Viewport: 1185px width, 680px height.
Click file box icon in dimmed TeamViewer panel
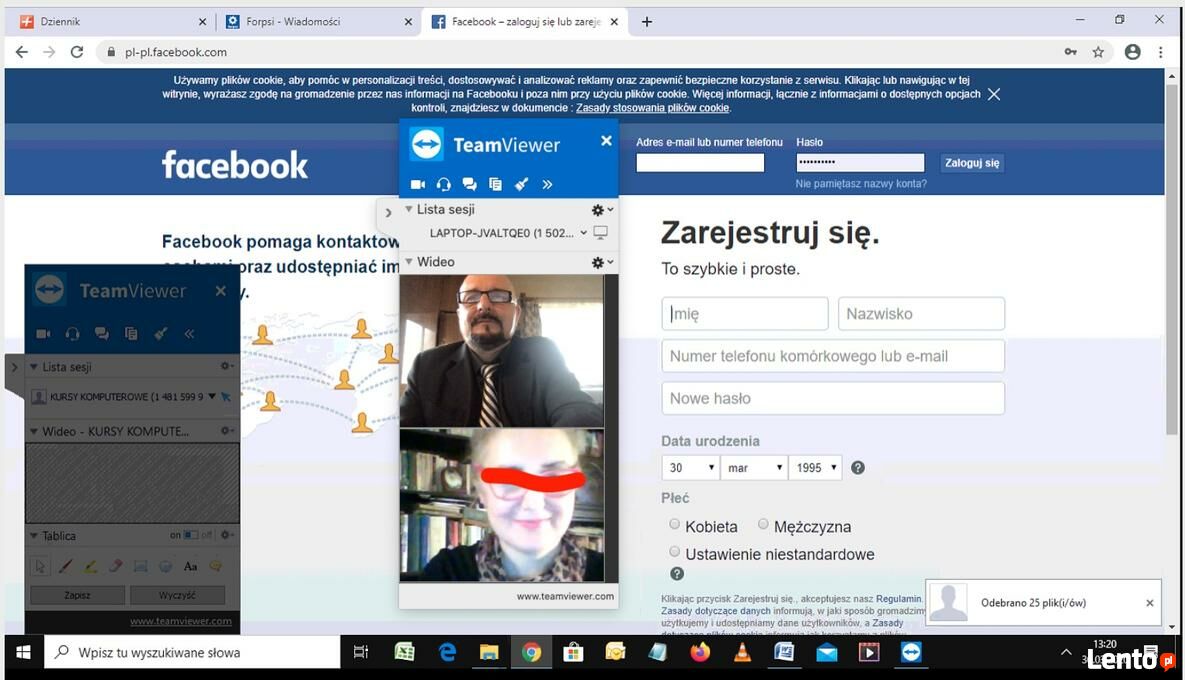click(x=131, y=333)
